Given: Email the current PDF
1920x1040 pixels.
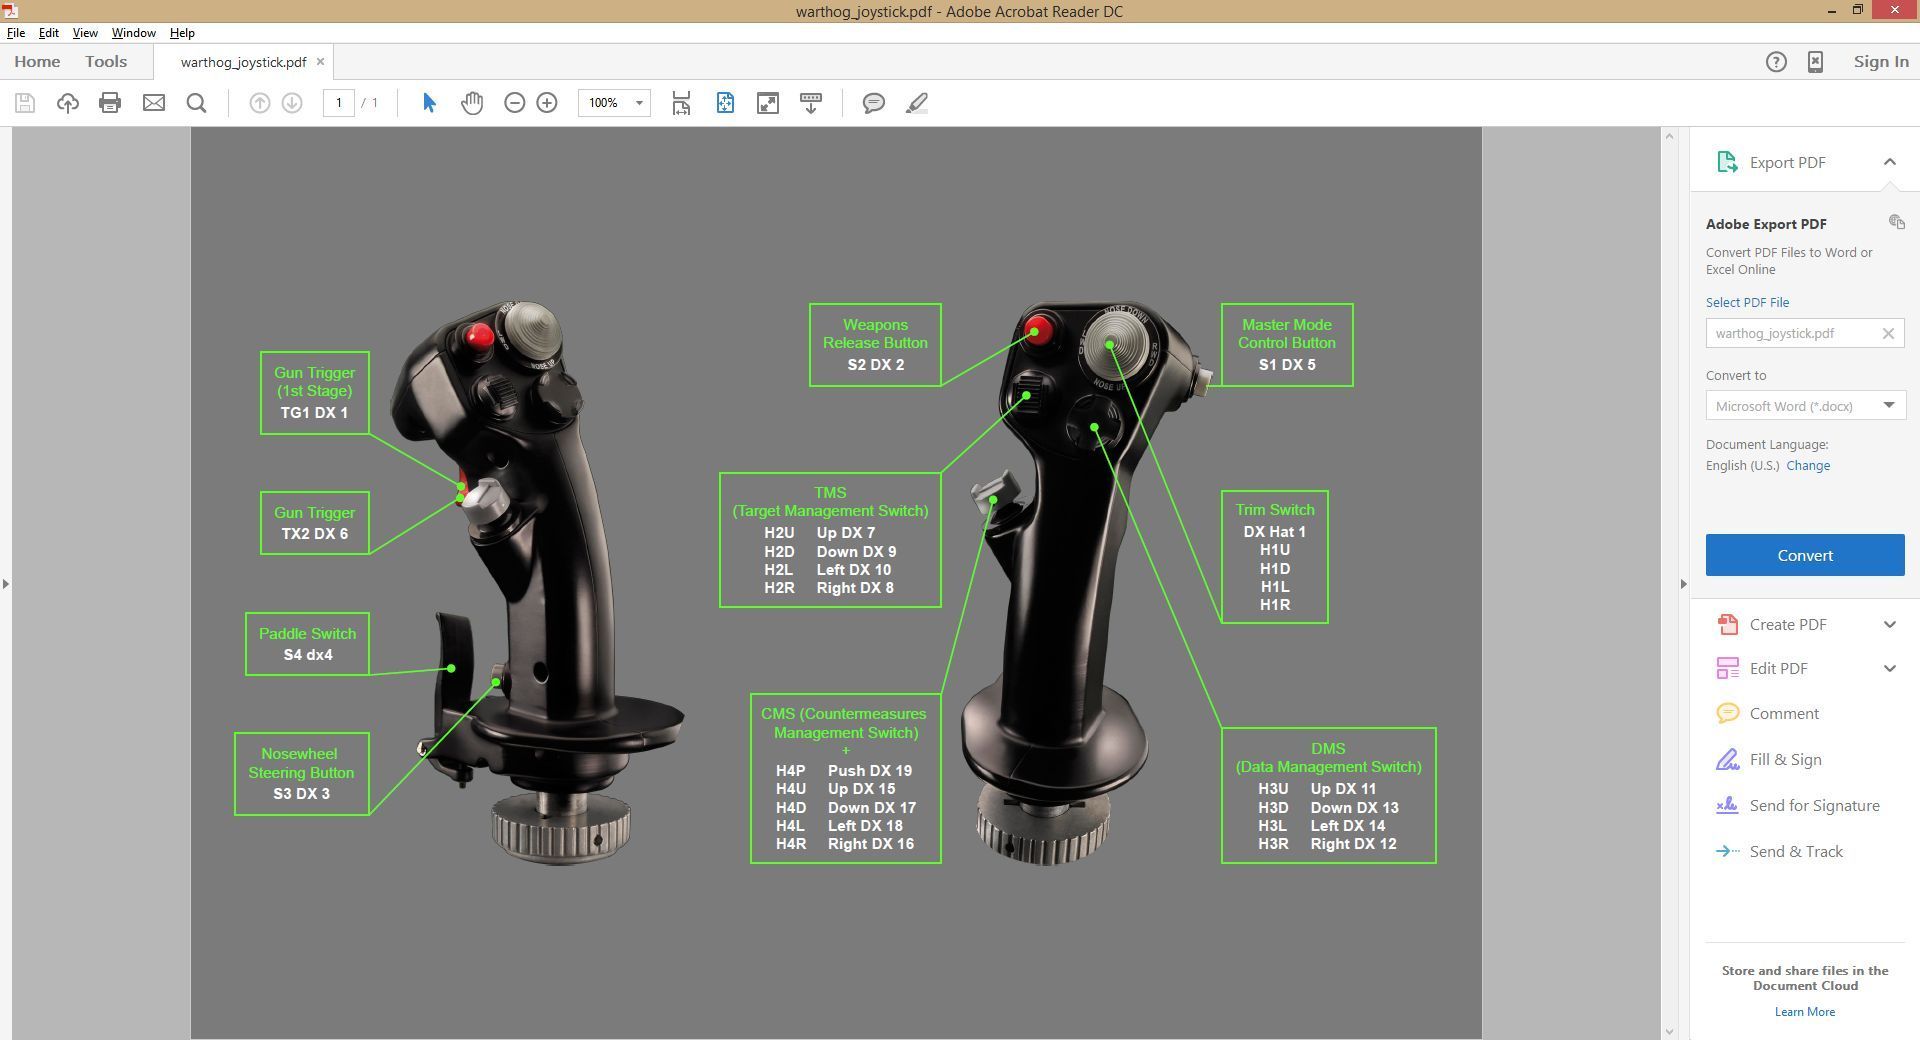Looking at the screenshot, I should click(x=154, y=102).
